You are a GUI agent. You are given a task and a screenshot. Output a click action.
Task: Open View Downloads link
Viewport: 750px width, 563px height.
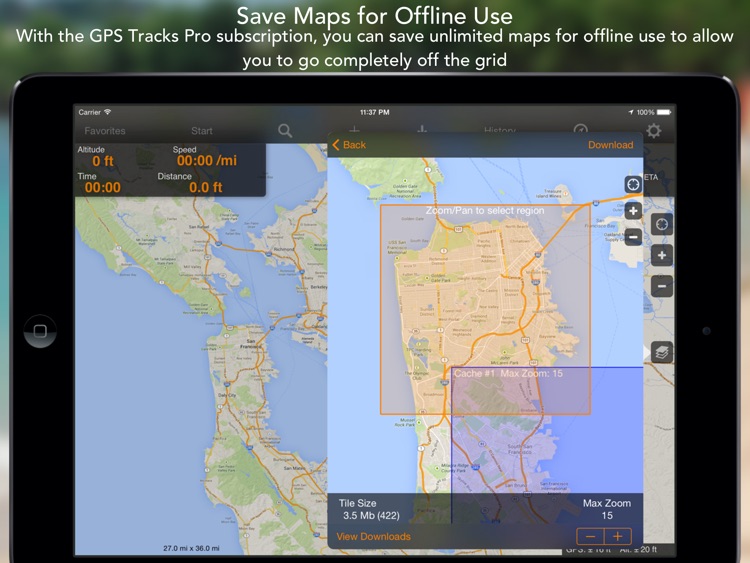pyautogui.click(x=373, y=537)
